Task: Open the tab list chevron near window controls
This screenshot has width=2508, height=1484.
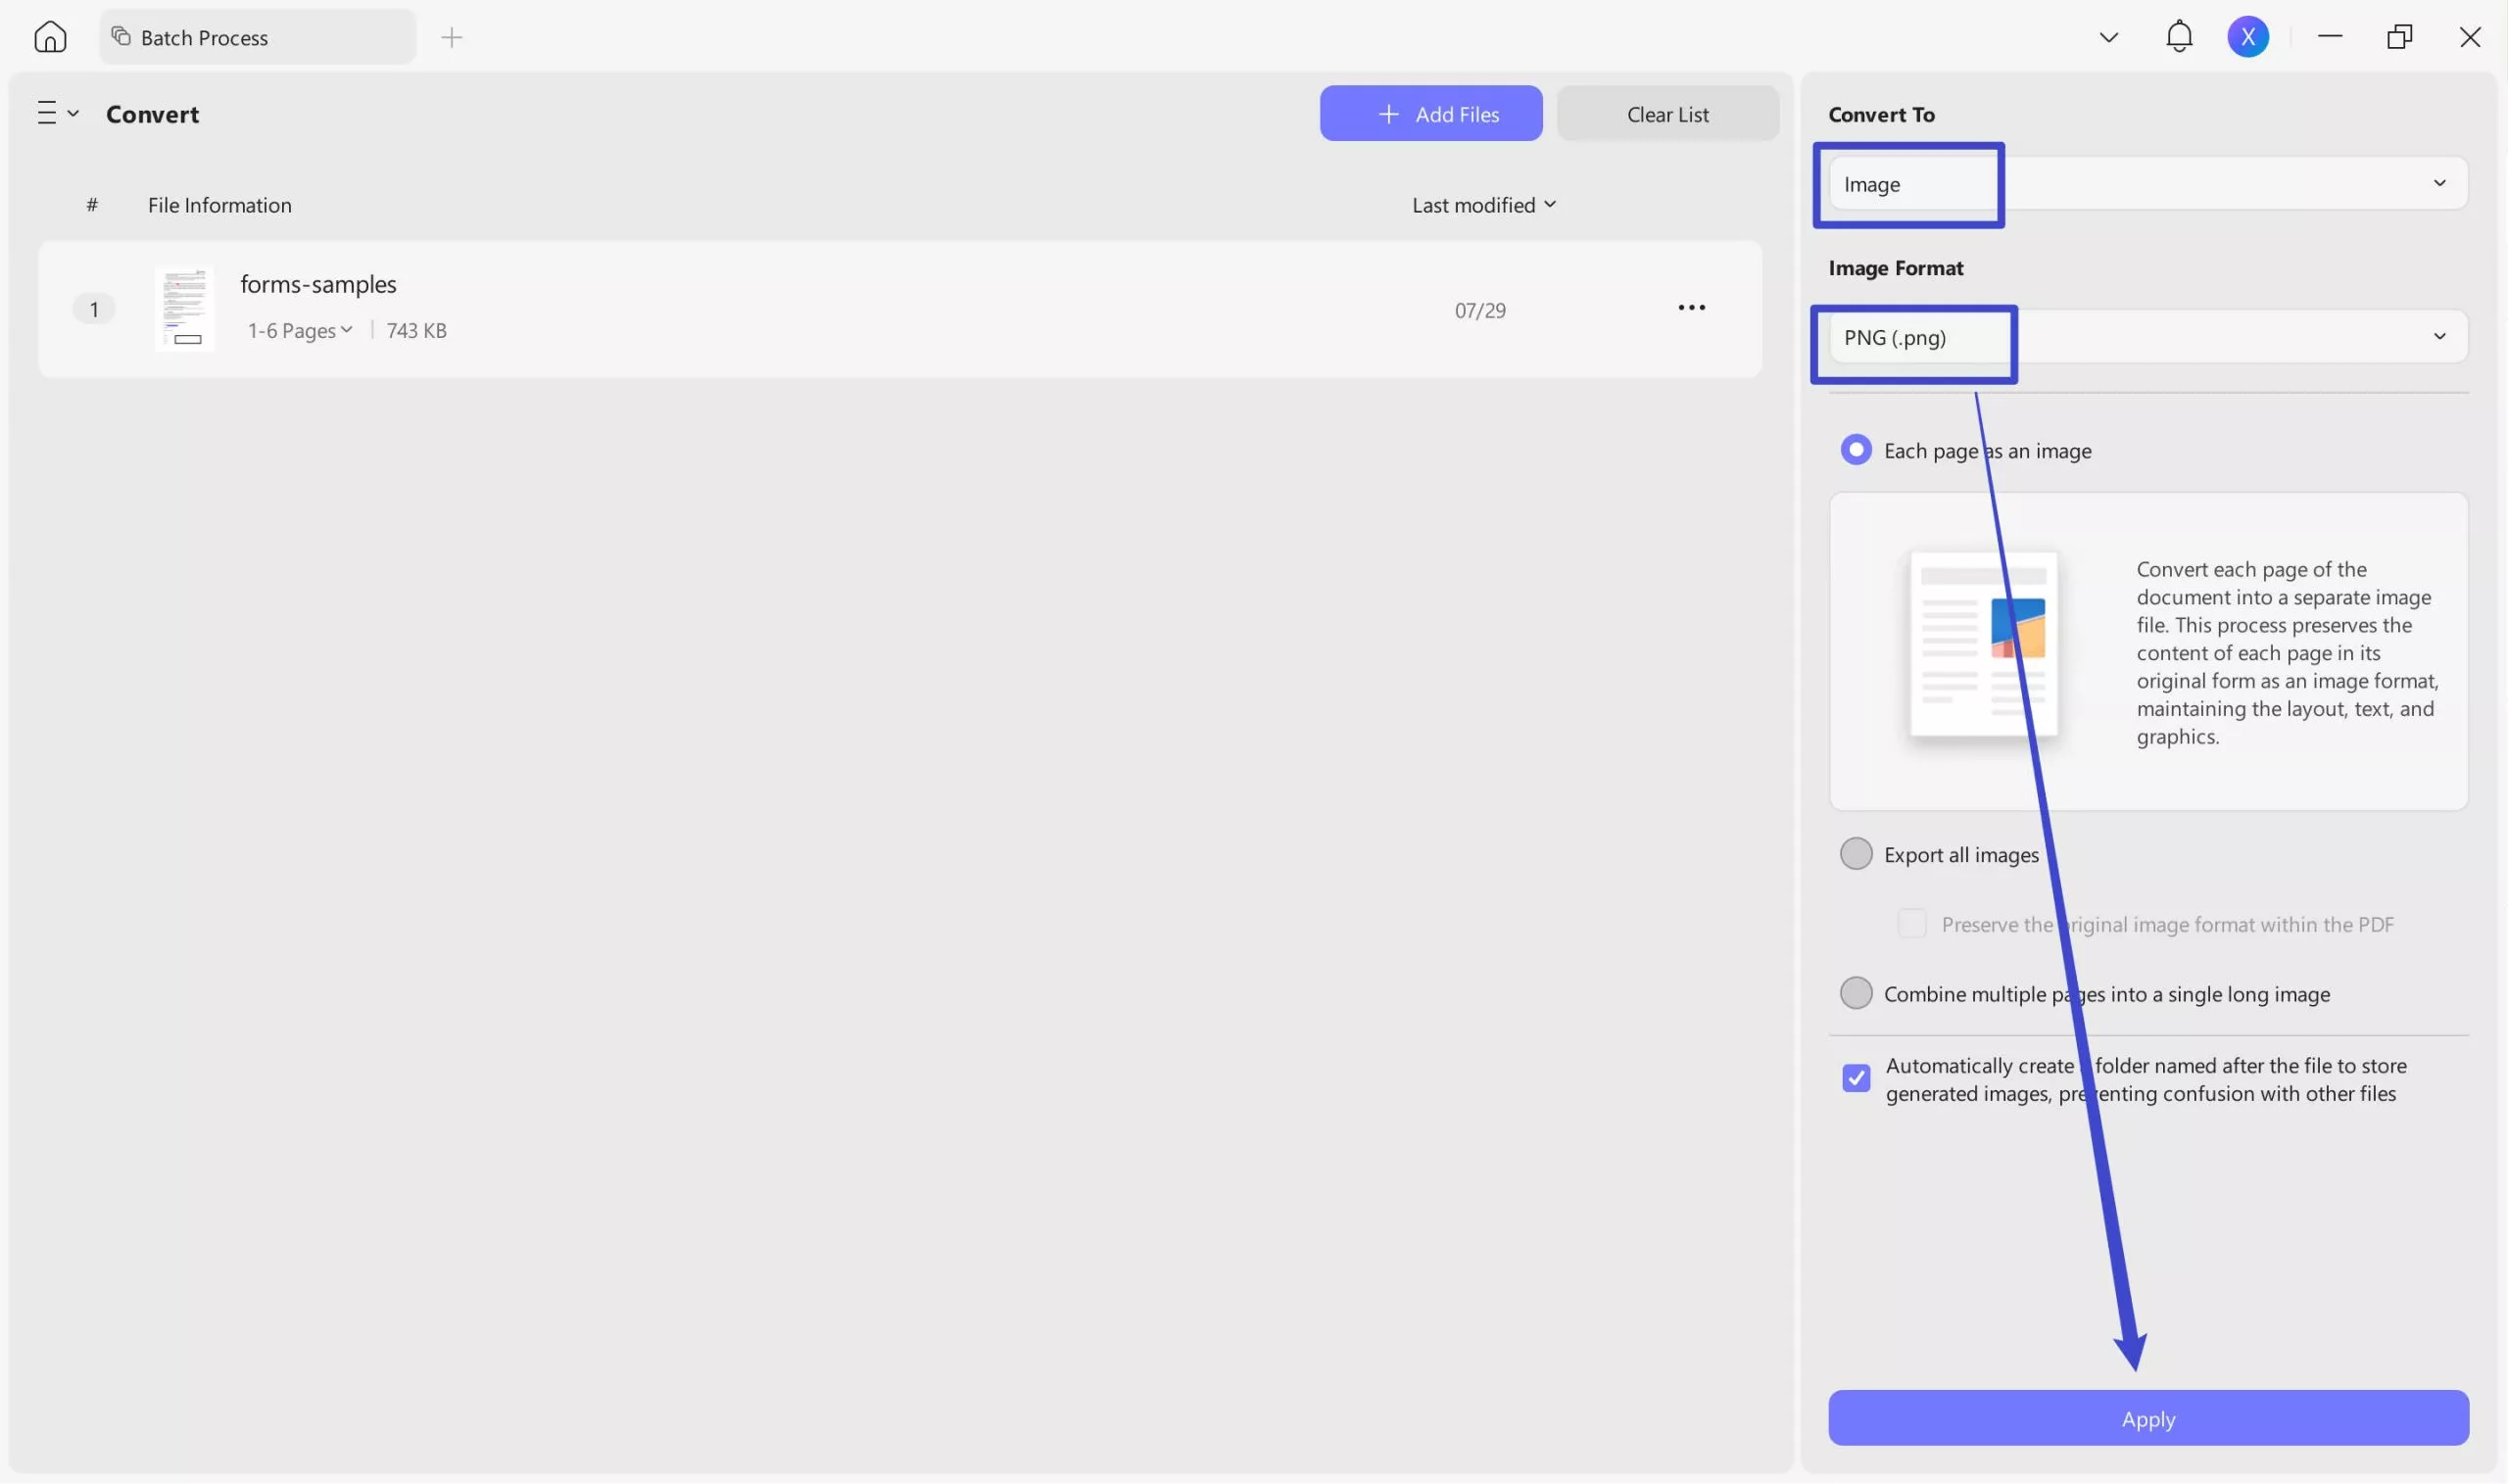Action: tap(2108, 36)
